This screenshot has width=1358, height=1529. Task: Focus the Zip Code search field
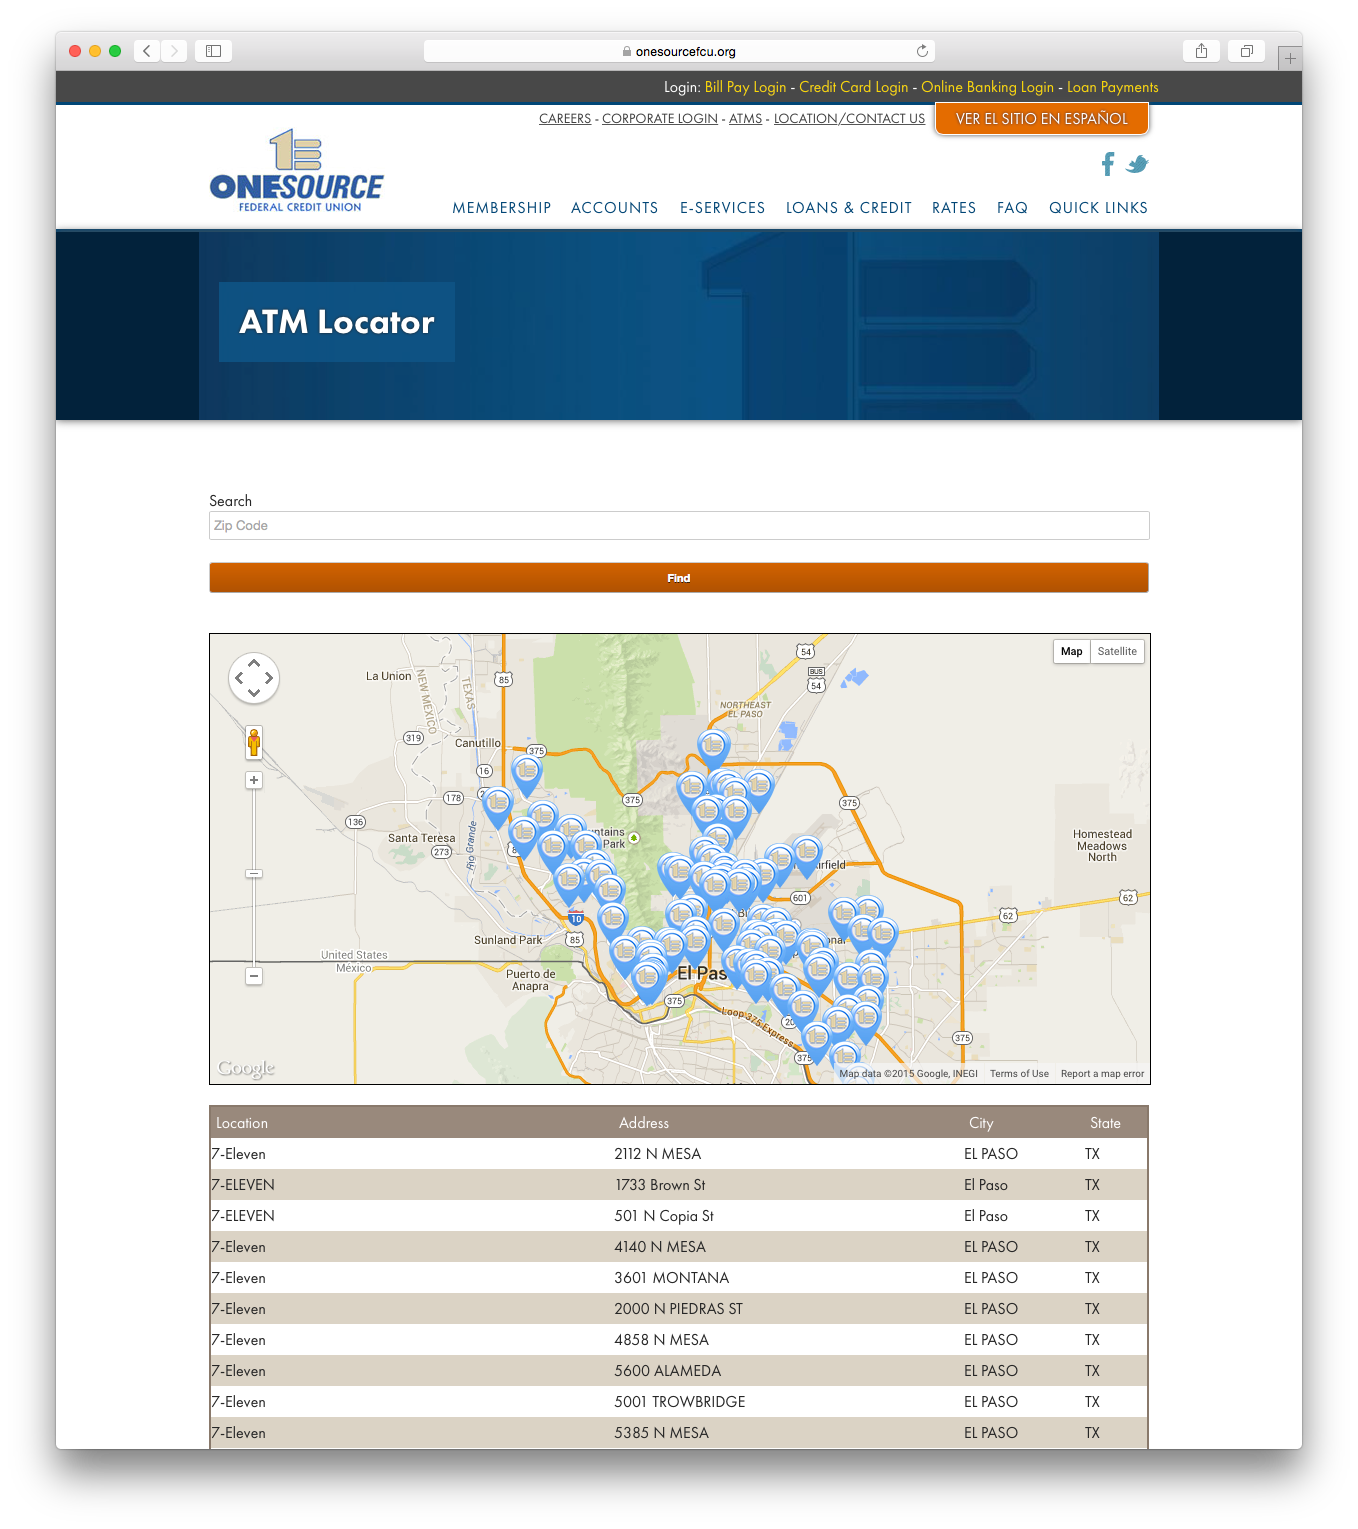pyautogui.click(x=679, y=526)
